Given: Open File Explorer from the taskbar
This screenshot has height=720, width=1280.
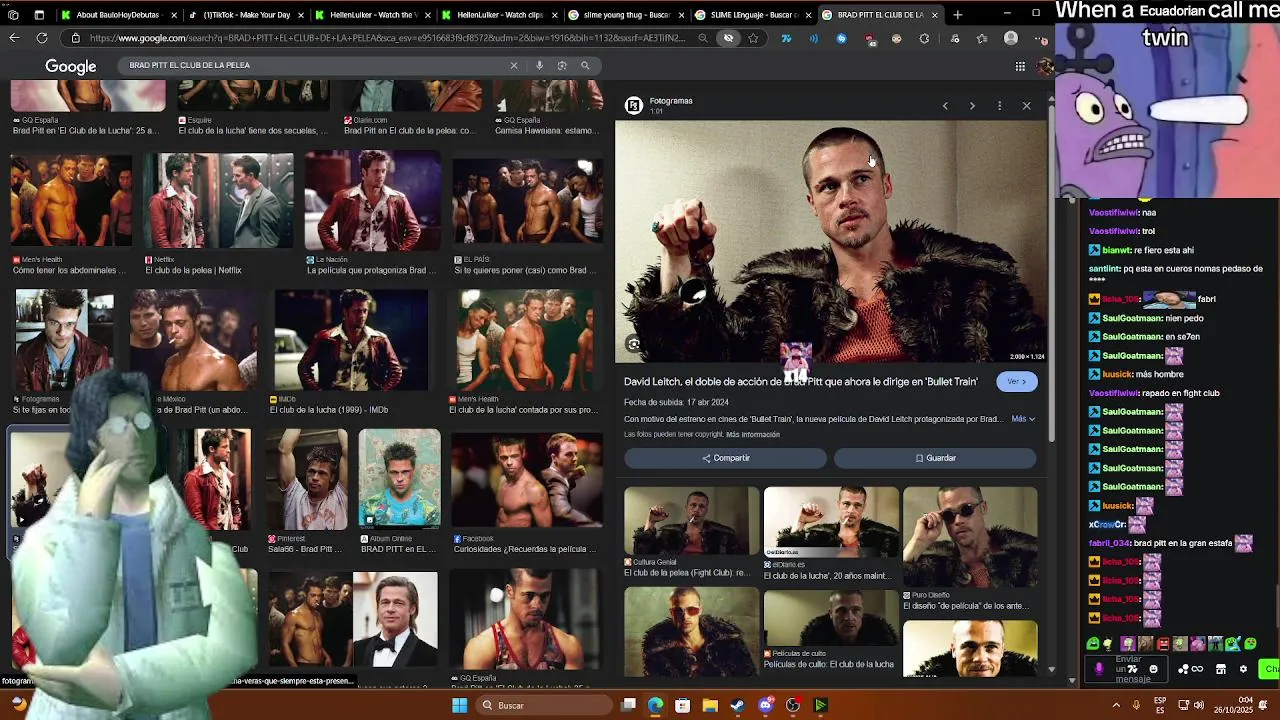Looking at the screenshot, I should [x=710, y=705].
